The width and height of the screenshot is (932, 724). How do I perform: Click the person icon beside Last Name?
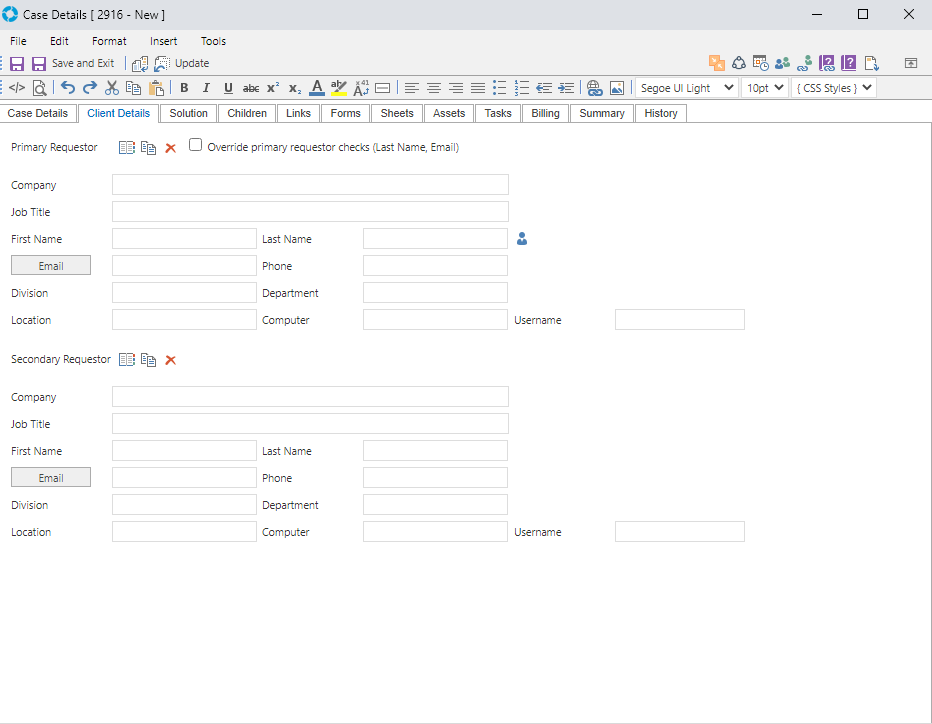click(x=522, y=239)
